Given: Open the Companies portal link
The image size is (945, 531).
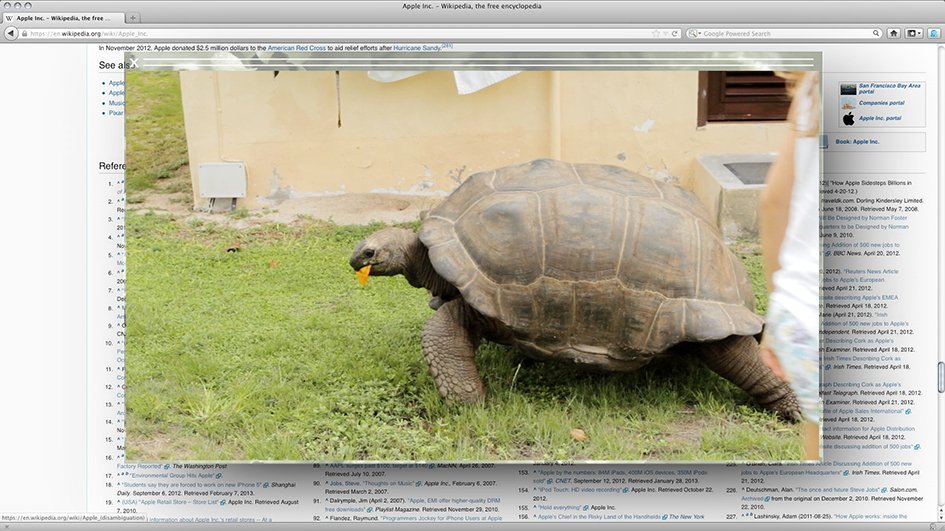Looking at the screenshot, I should point(881,103).
